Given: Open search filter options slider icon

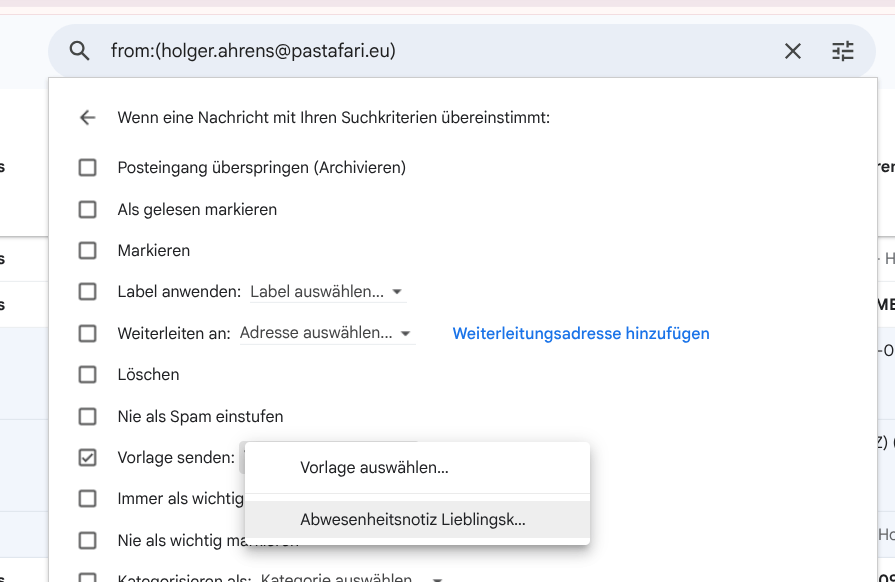Looking at the screenshot, I should pyautogui.click(x=843, y=51).
